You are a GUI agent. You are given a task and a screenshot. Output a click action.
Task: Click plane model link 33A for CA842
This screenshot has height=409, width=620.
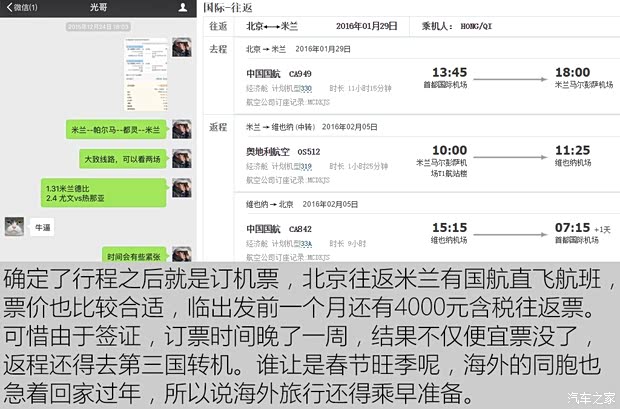pos(306,243)
